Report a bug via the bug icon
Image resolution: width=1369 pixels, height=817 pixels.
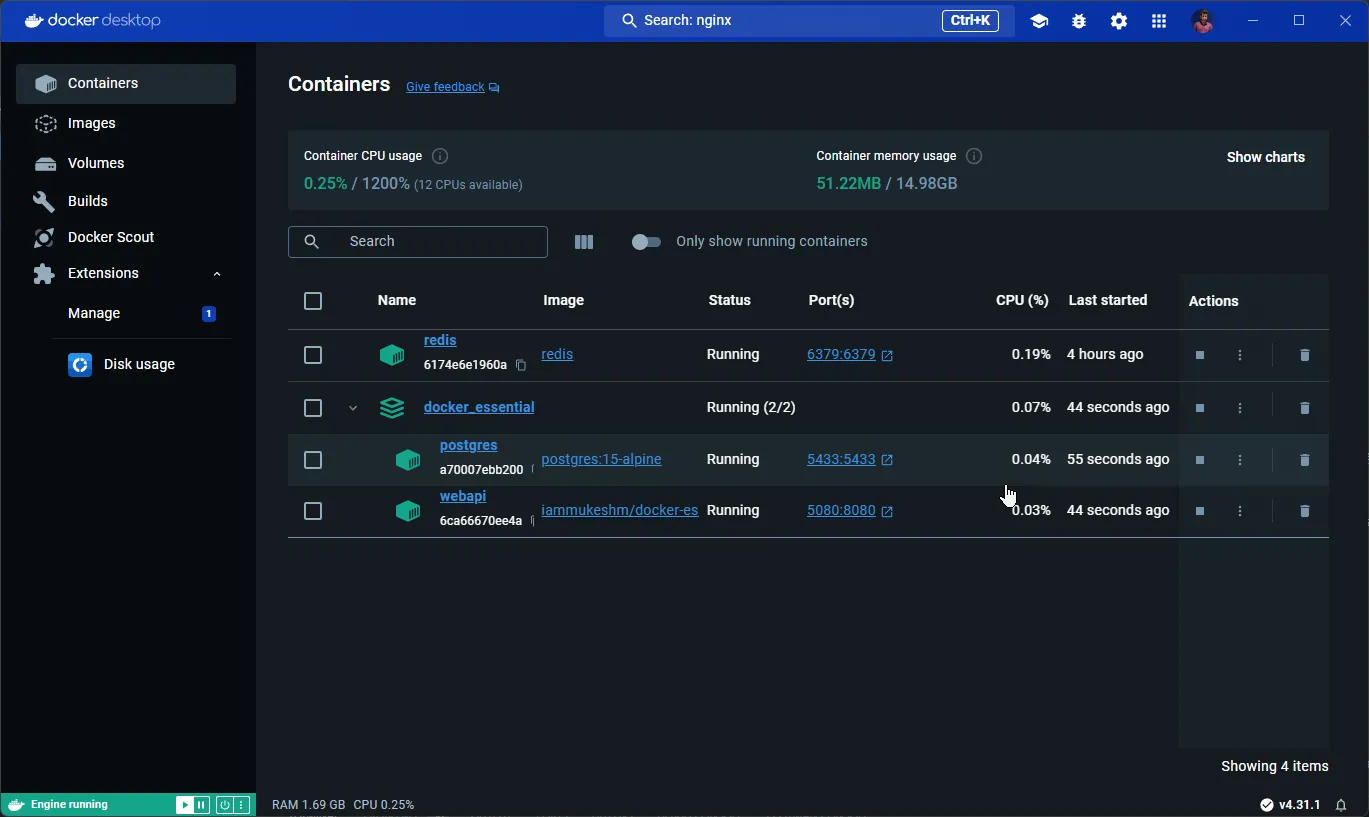[x=1078, y=20]
